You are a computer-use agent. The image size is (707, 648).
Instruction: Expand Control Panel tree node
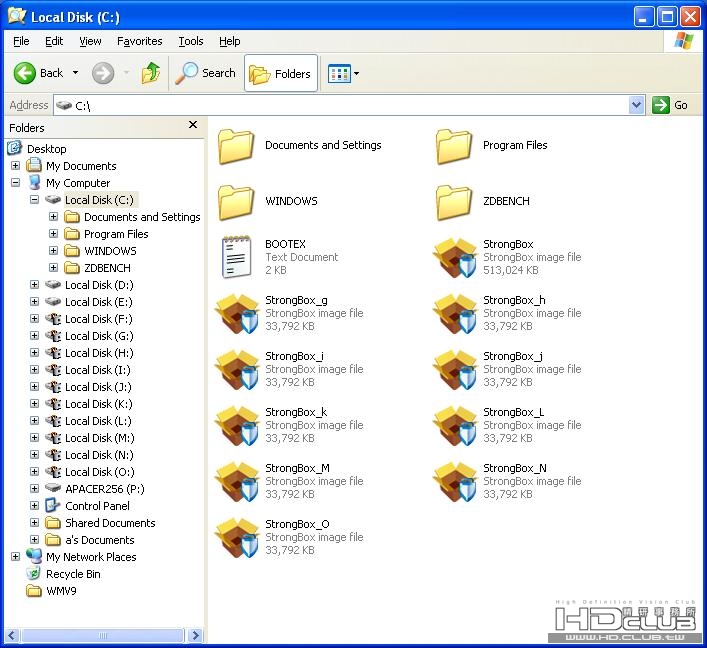[35, 506]
